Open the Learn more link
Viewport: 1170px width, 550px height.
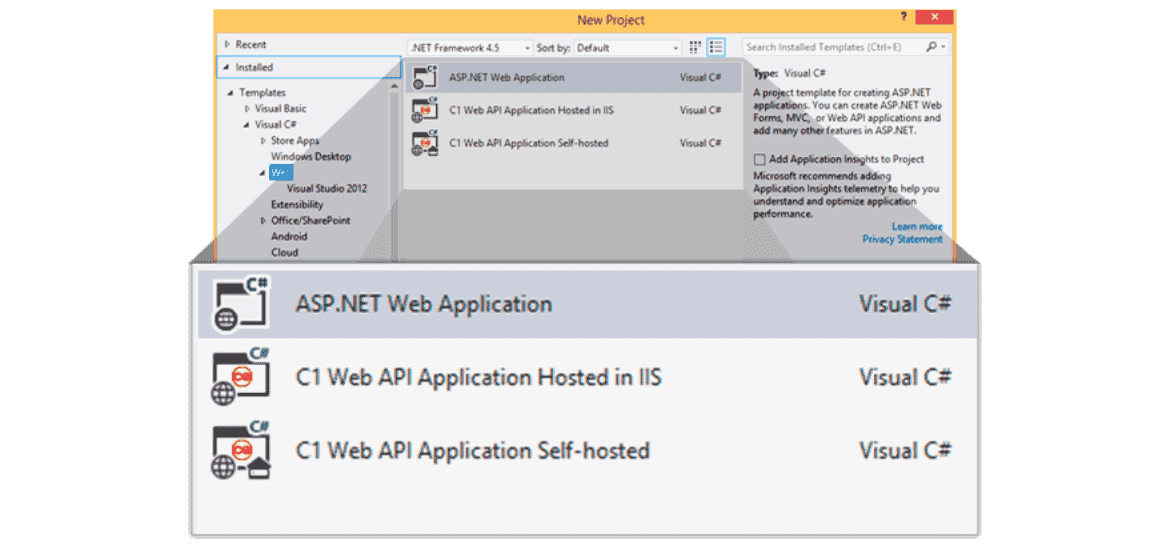coord(917,226)
